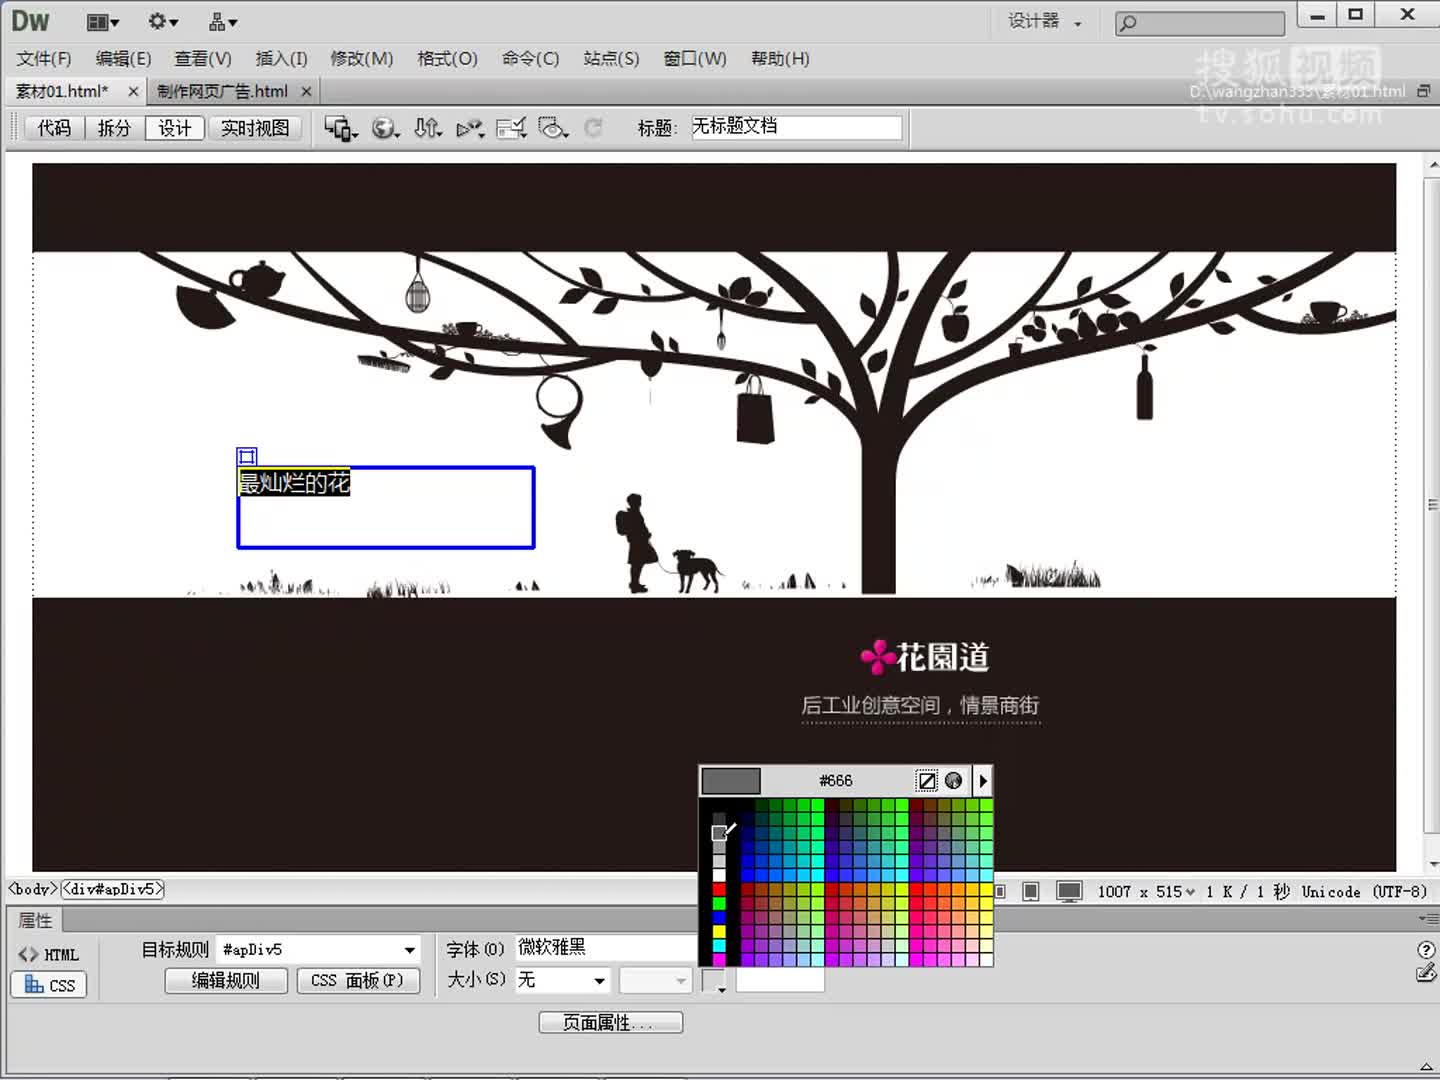This screenshot has height=1080, width=1440.
Task: Open the Extend Dreamweaver gear menu
Action: pyautogui.click(x=162, y=22)
